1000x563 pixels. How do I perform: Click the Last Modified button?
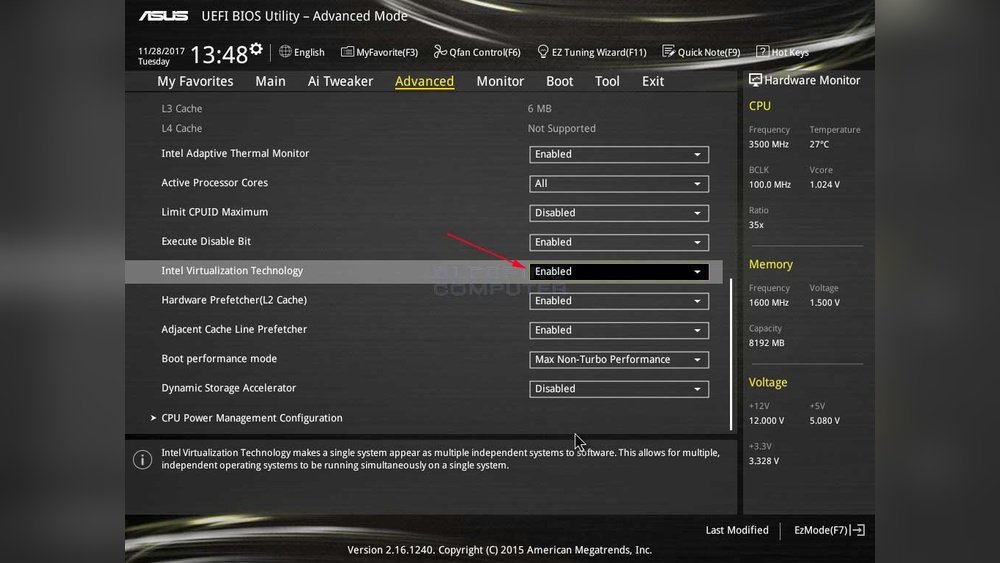click(737, 530)
